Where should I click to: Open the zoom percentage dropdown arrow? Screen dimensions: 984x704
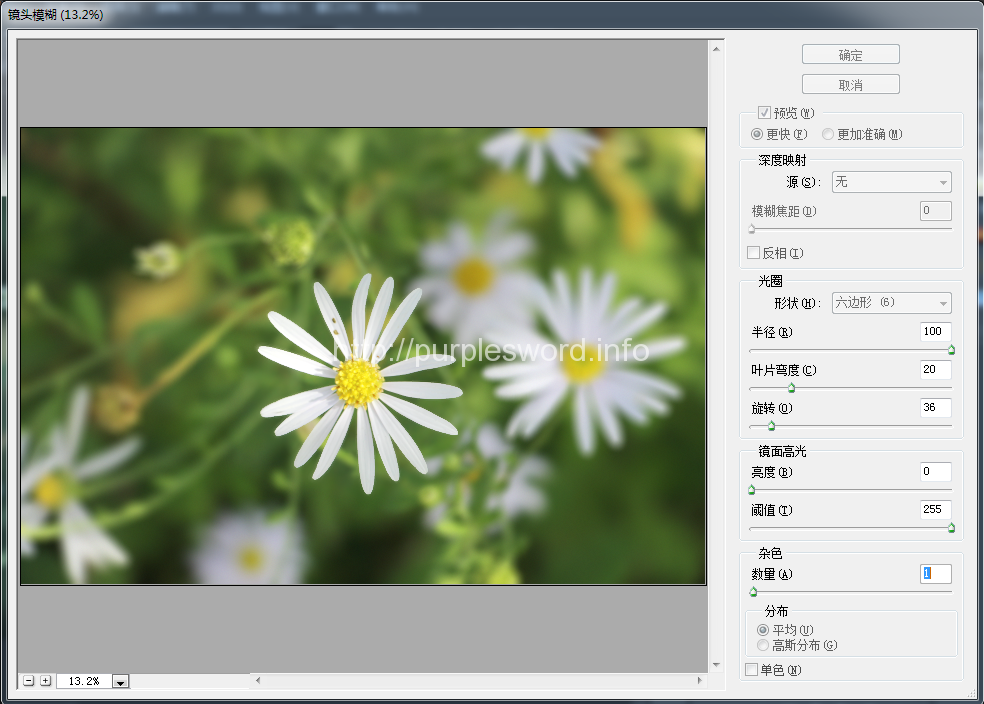[120, 681]
